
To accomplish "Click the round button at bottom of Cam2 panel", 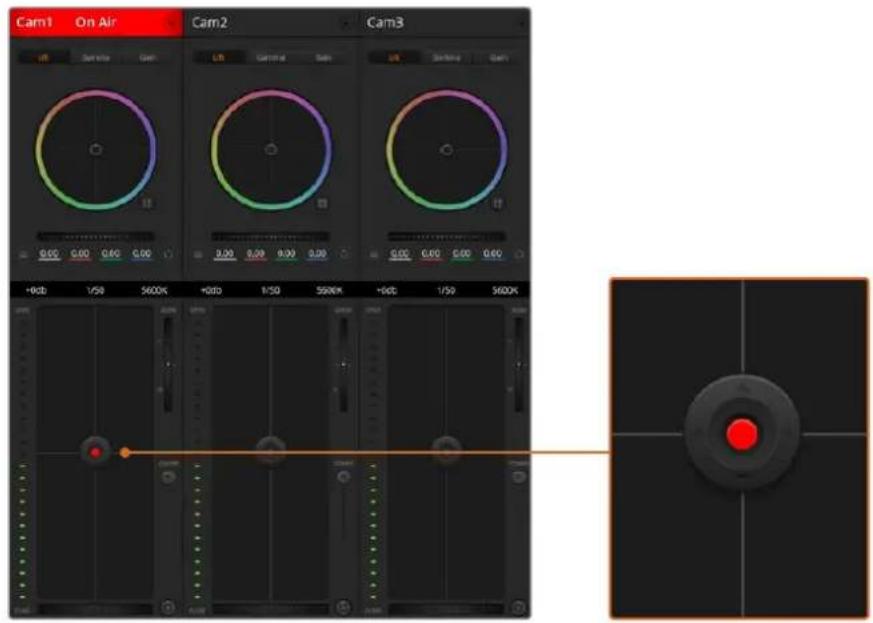I will tap(344, 607).
